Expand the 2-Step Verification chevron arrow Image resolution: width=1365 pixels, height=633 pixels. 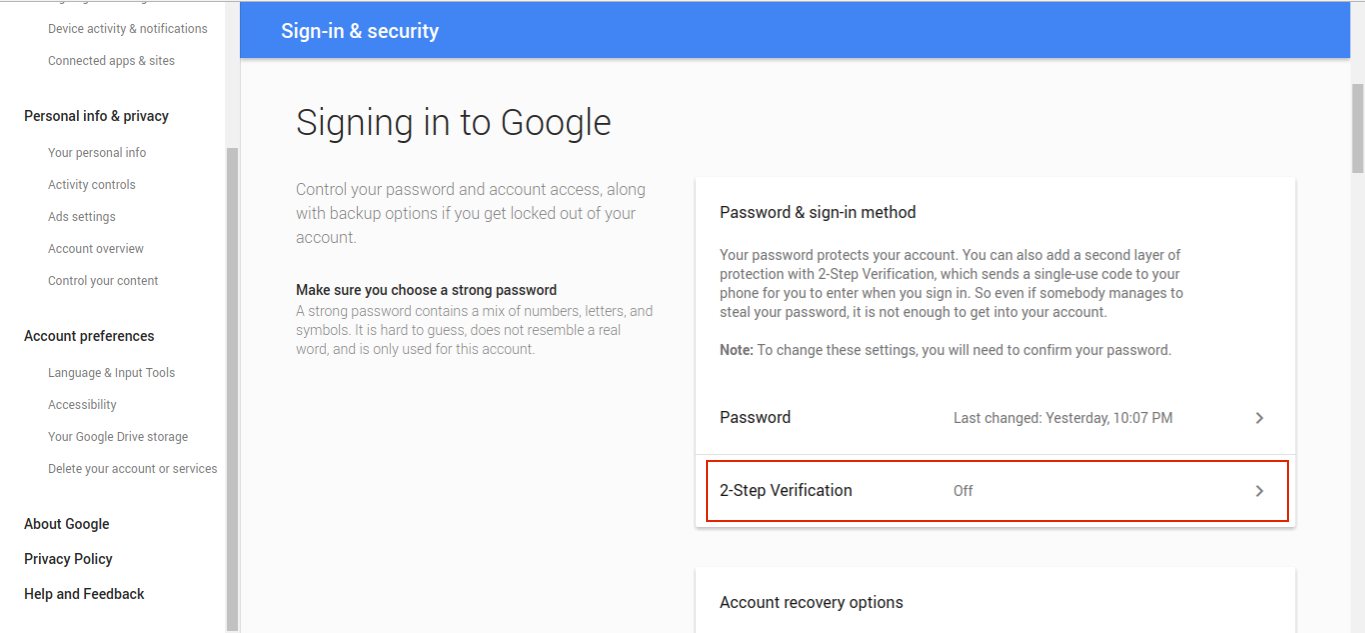pyautogui.click(x=1259, y=491)
